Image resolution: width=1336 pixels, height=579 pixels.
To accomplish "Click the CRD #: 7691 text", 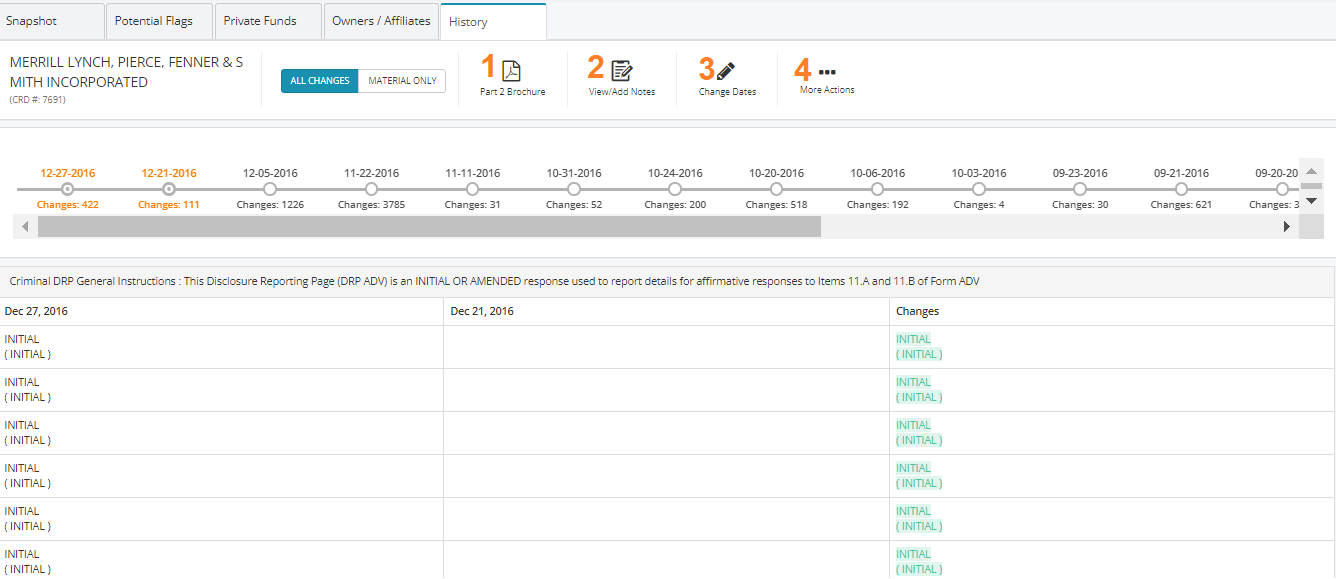I will pyautogui.click(x=38, y=100).
